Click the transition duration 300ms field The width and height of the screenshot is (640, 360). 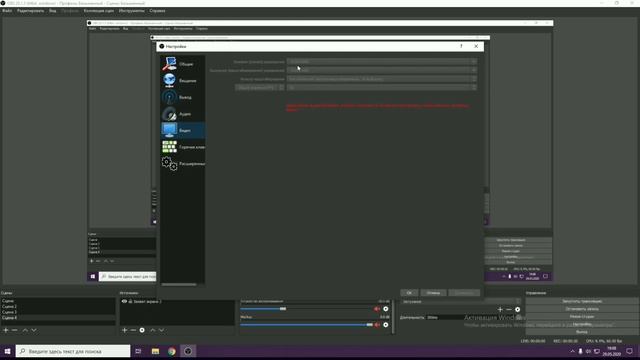click(473, 317)
